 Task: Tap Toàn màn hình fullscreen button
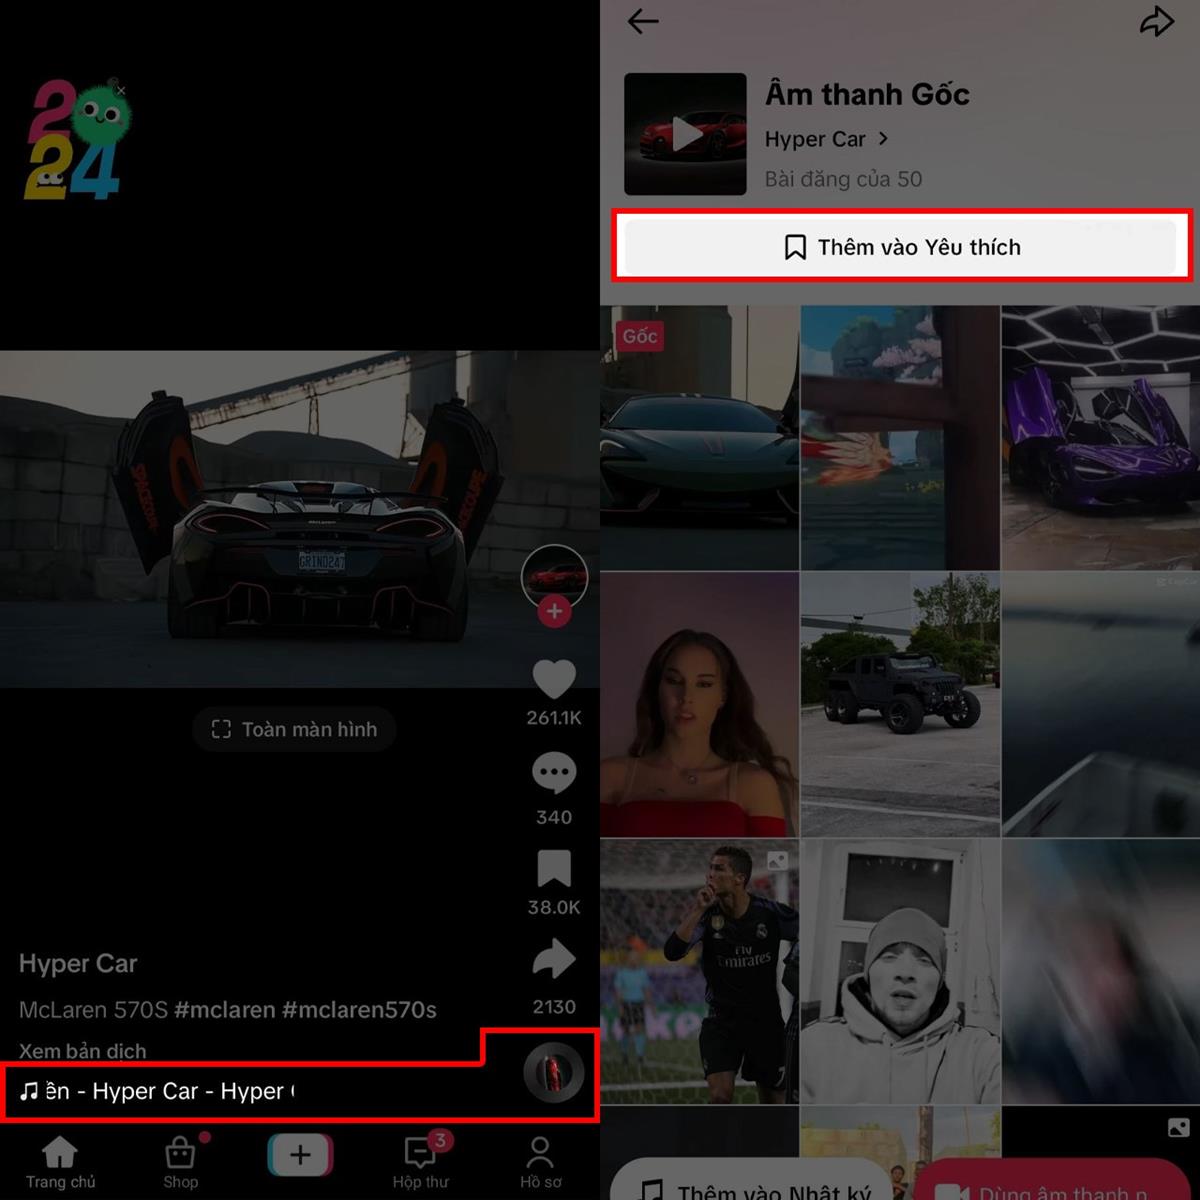(294, 729)
